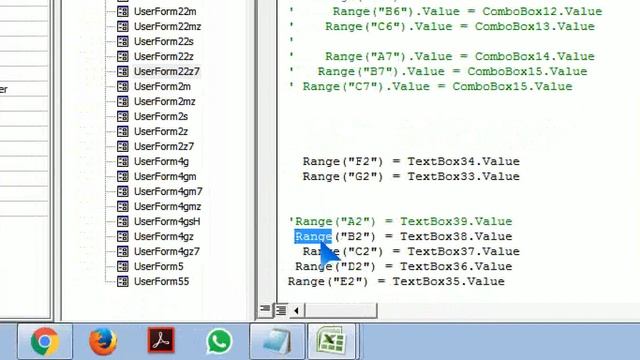This screenshot has height=360, width=640.
Task: Click the code line with TextBox36.Value
Action: [x=404, y=266]
